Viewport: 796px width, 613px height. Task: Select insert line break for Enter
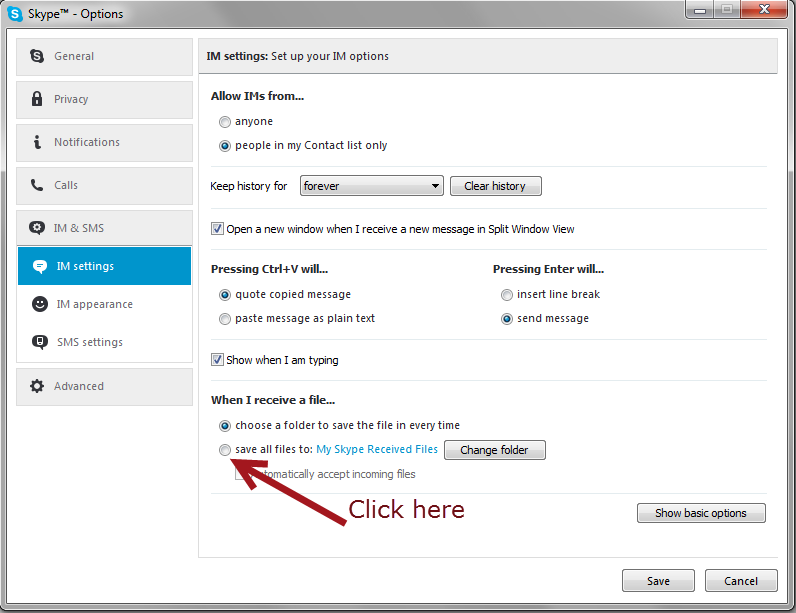pos(507,295)
